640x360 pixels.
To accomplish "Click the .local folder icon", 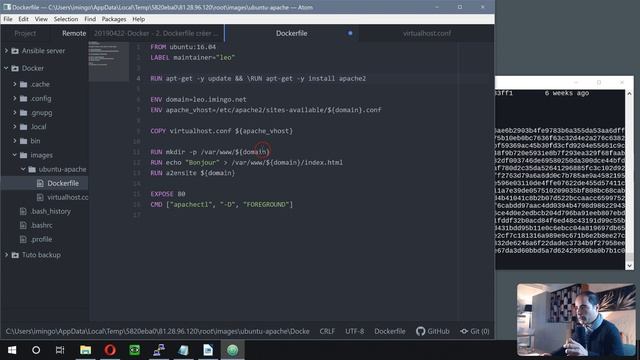I will (x=24, y=127).
